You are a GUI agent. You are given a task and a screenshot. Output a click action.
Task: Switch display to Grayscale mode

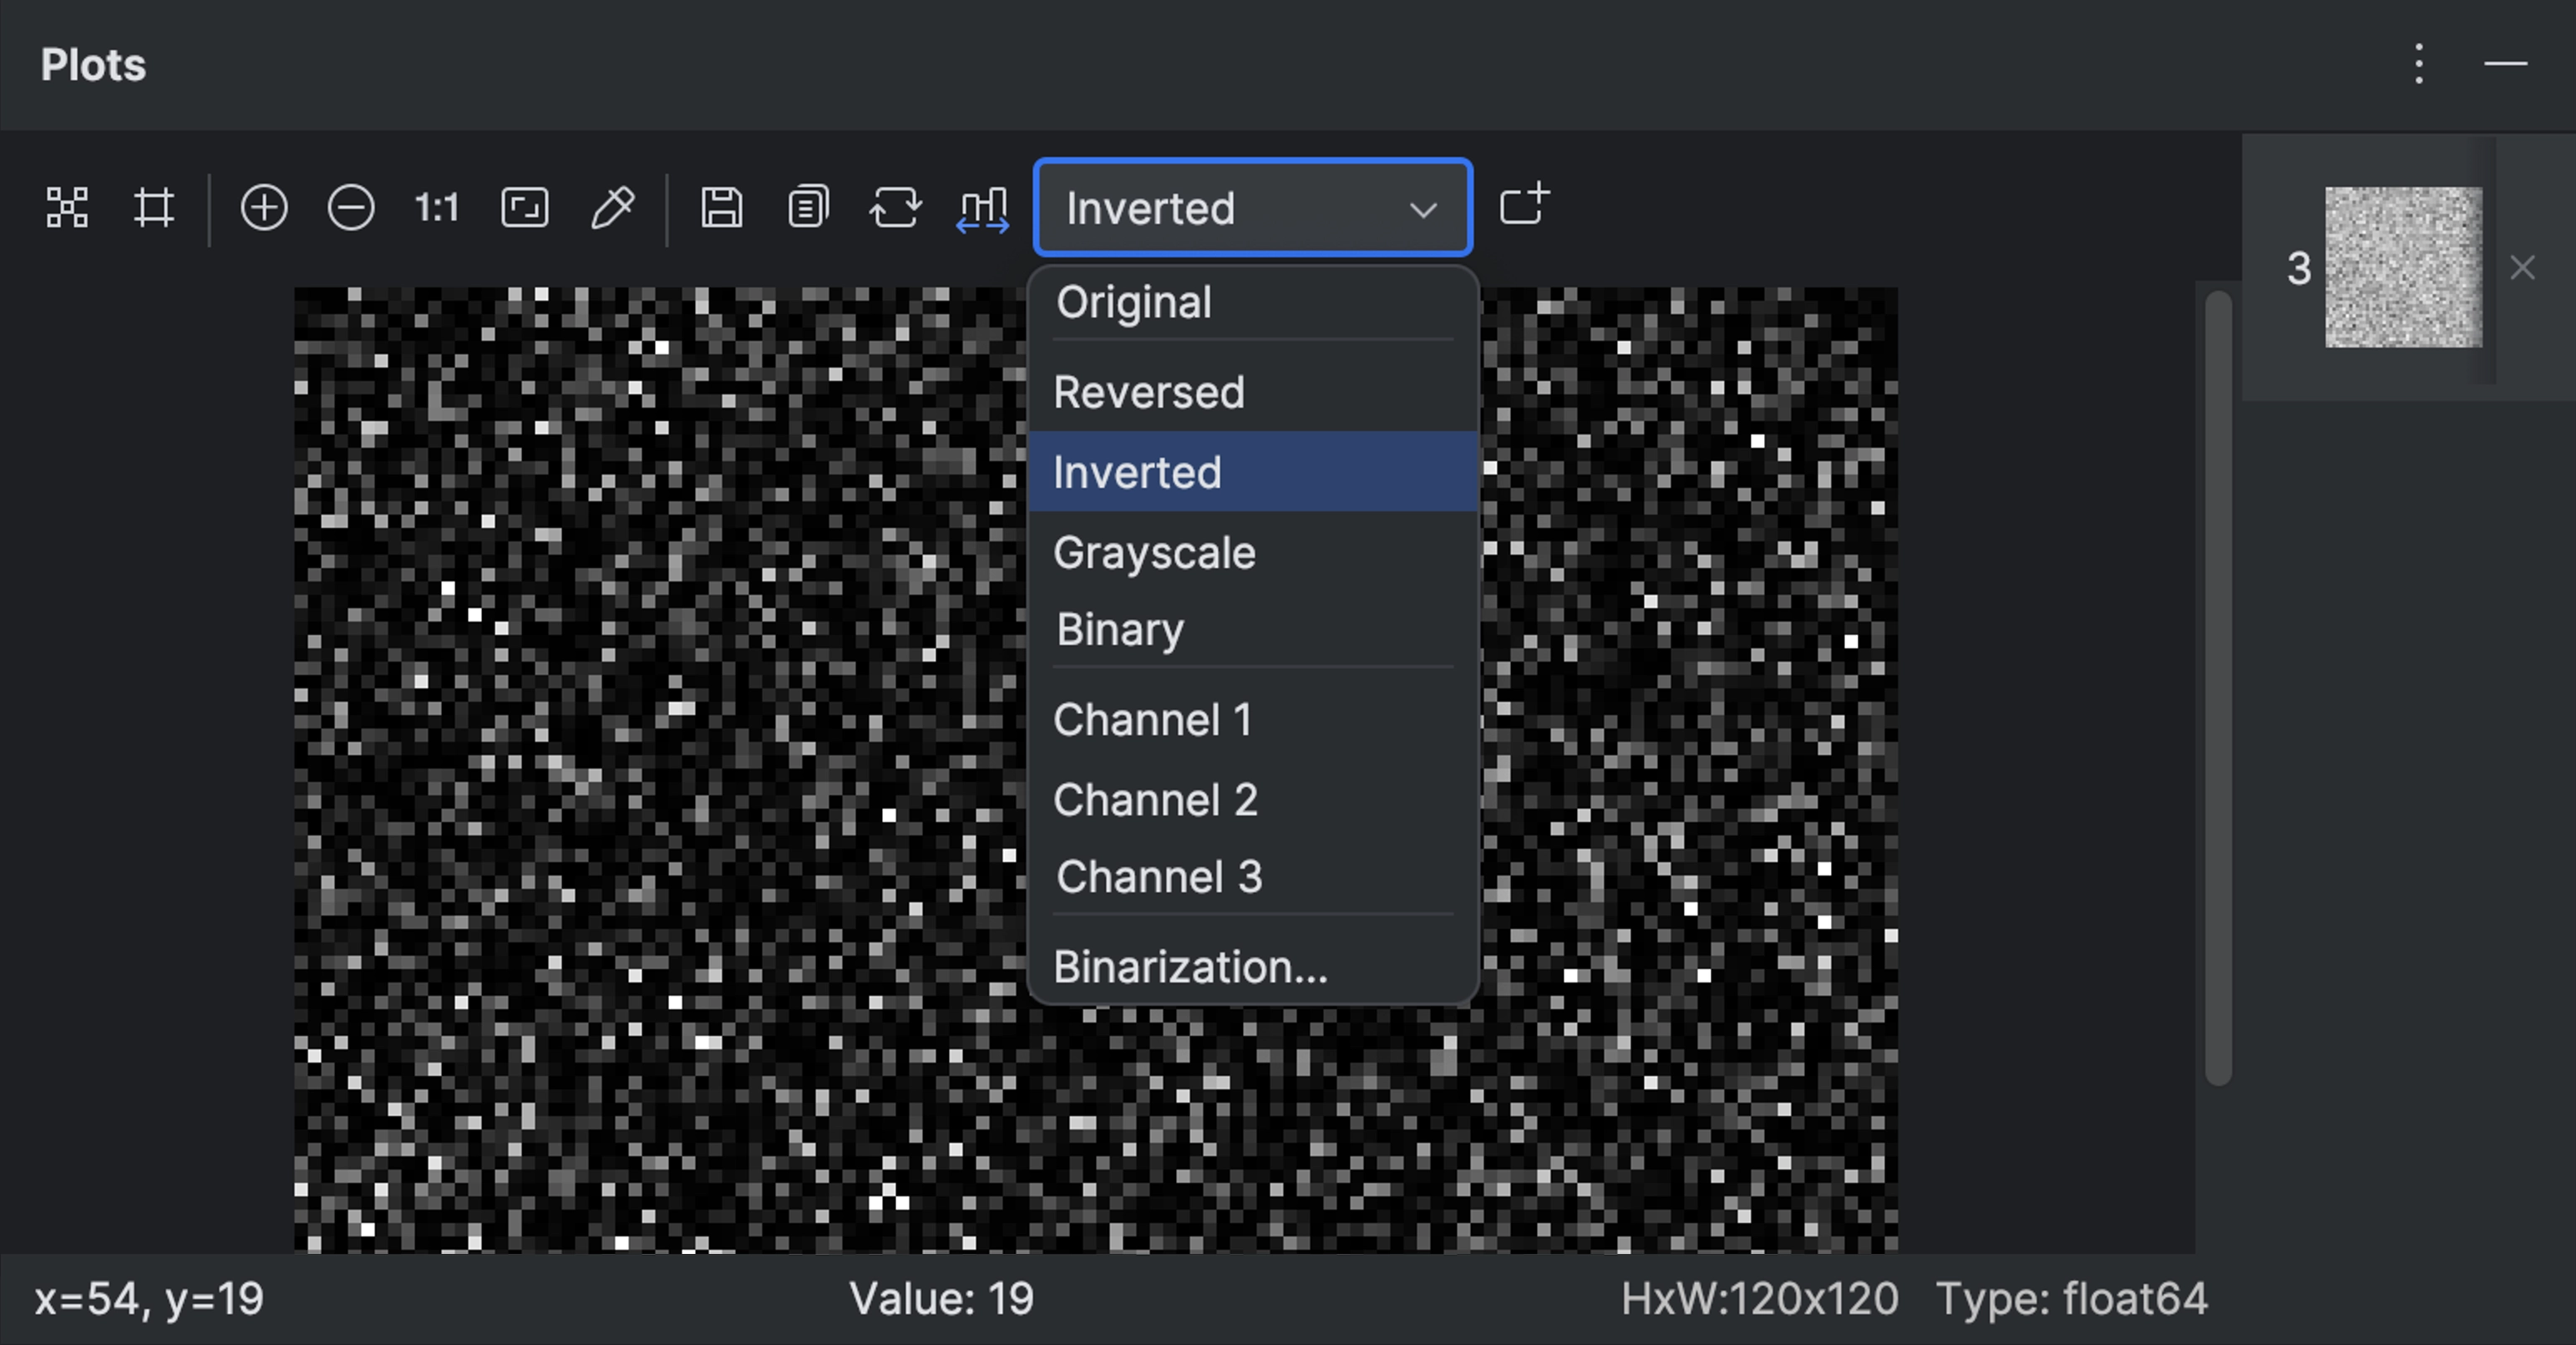(x=1155, y=552)
